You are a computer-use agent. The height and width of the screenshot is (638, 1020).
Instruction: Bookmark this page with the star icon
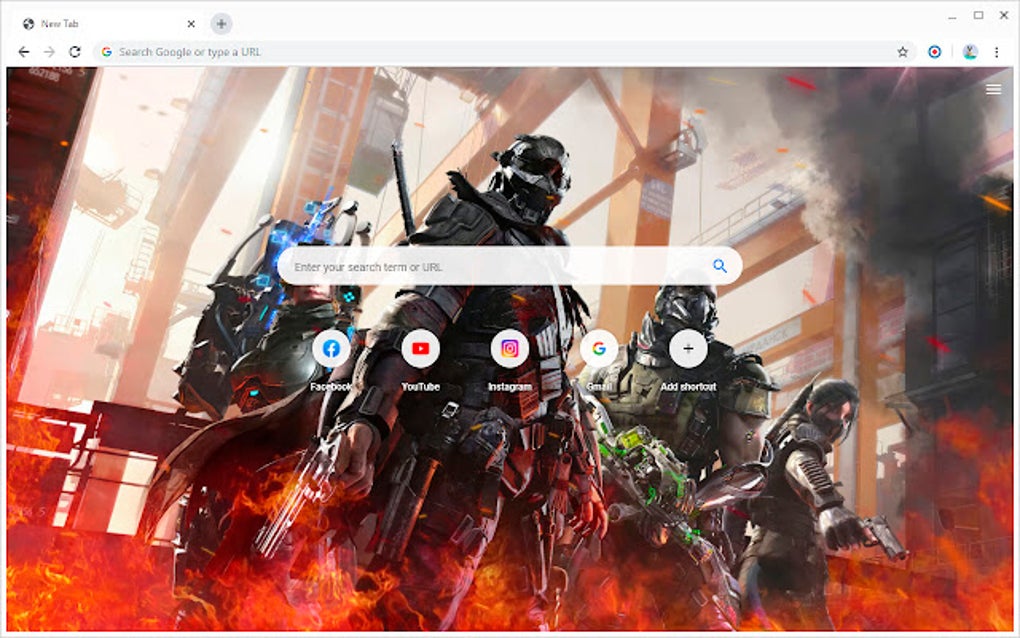click(901, 50)
